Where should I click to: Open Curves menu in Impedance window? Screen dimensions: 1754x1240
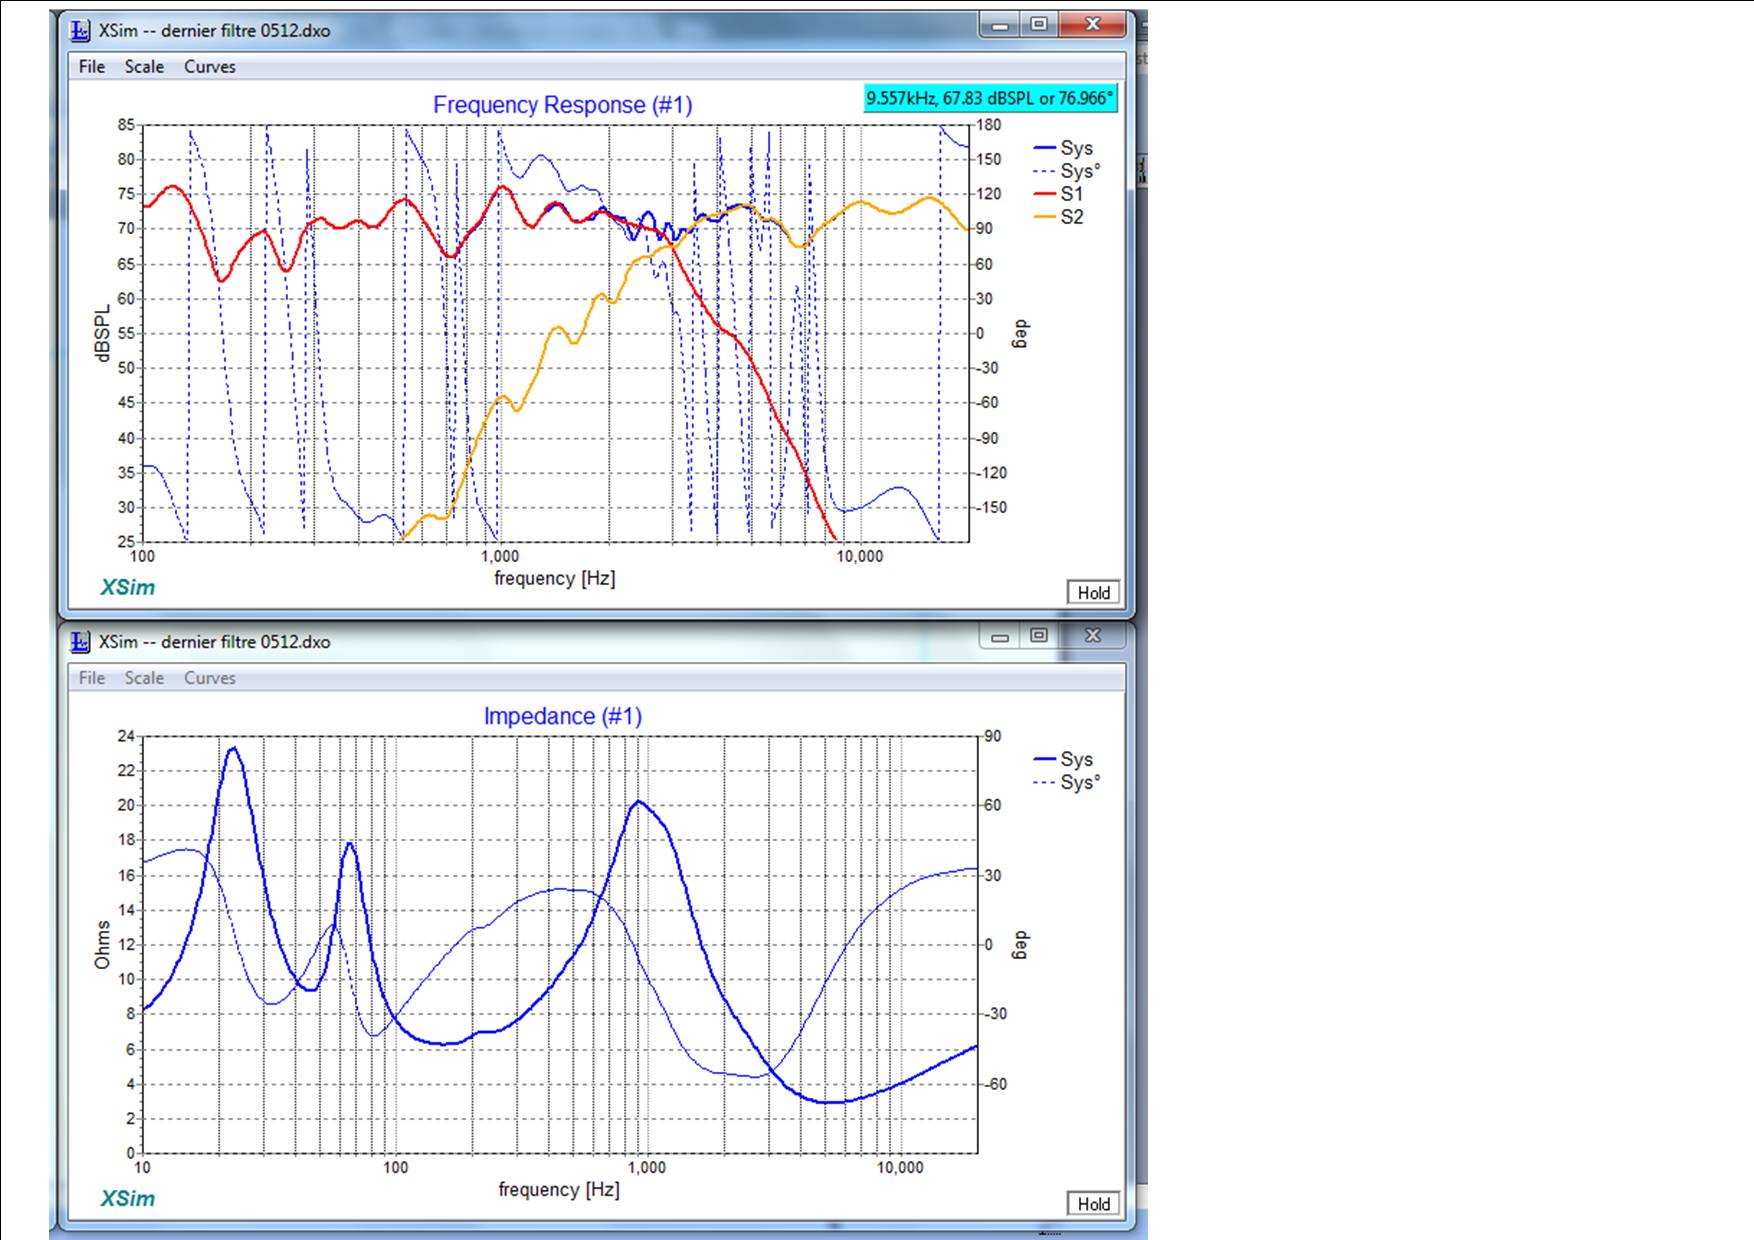(210, 677)
